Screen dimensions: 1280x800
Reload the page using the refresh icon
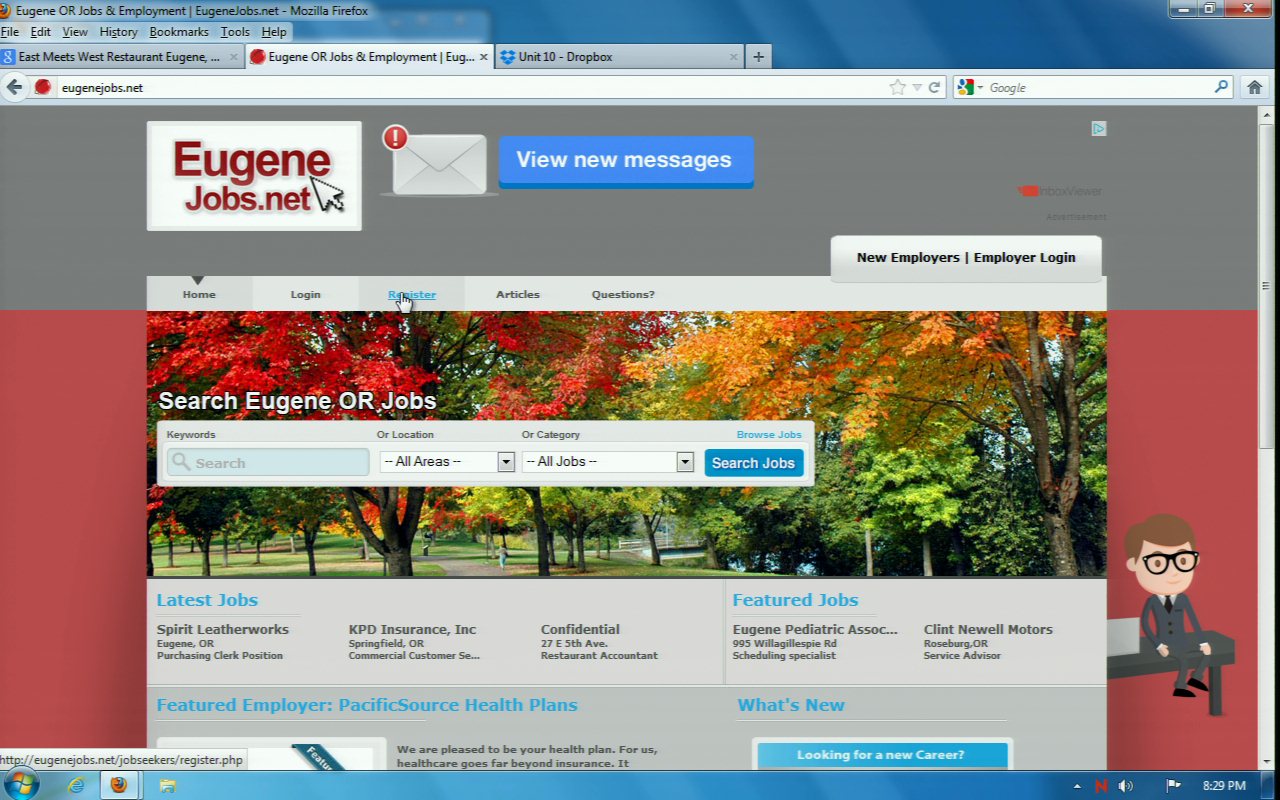(934, 87)
